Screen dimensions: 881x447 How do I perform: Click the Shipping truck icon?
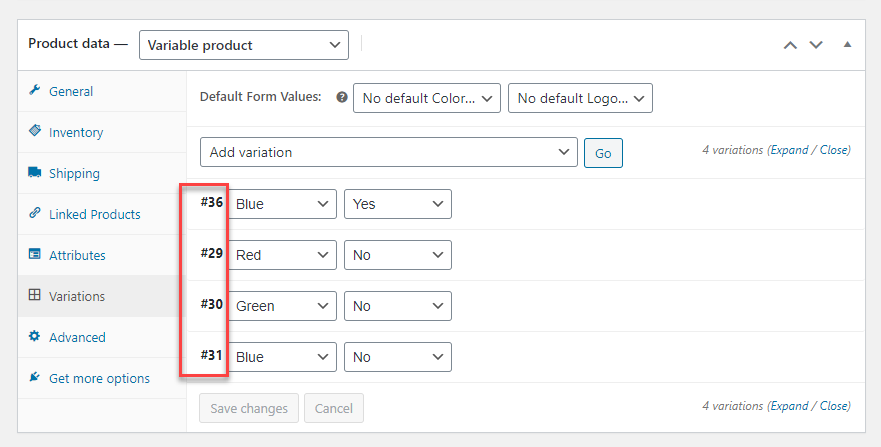[35, 172]
